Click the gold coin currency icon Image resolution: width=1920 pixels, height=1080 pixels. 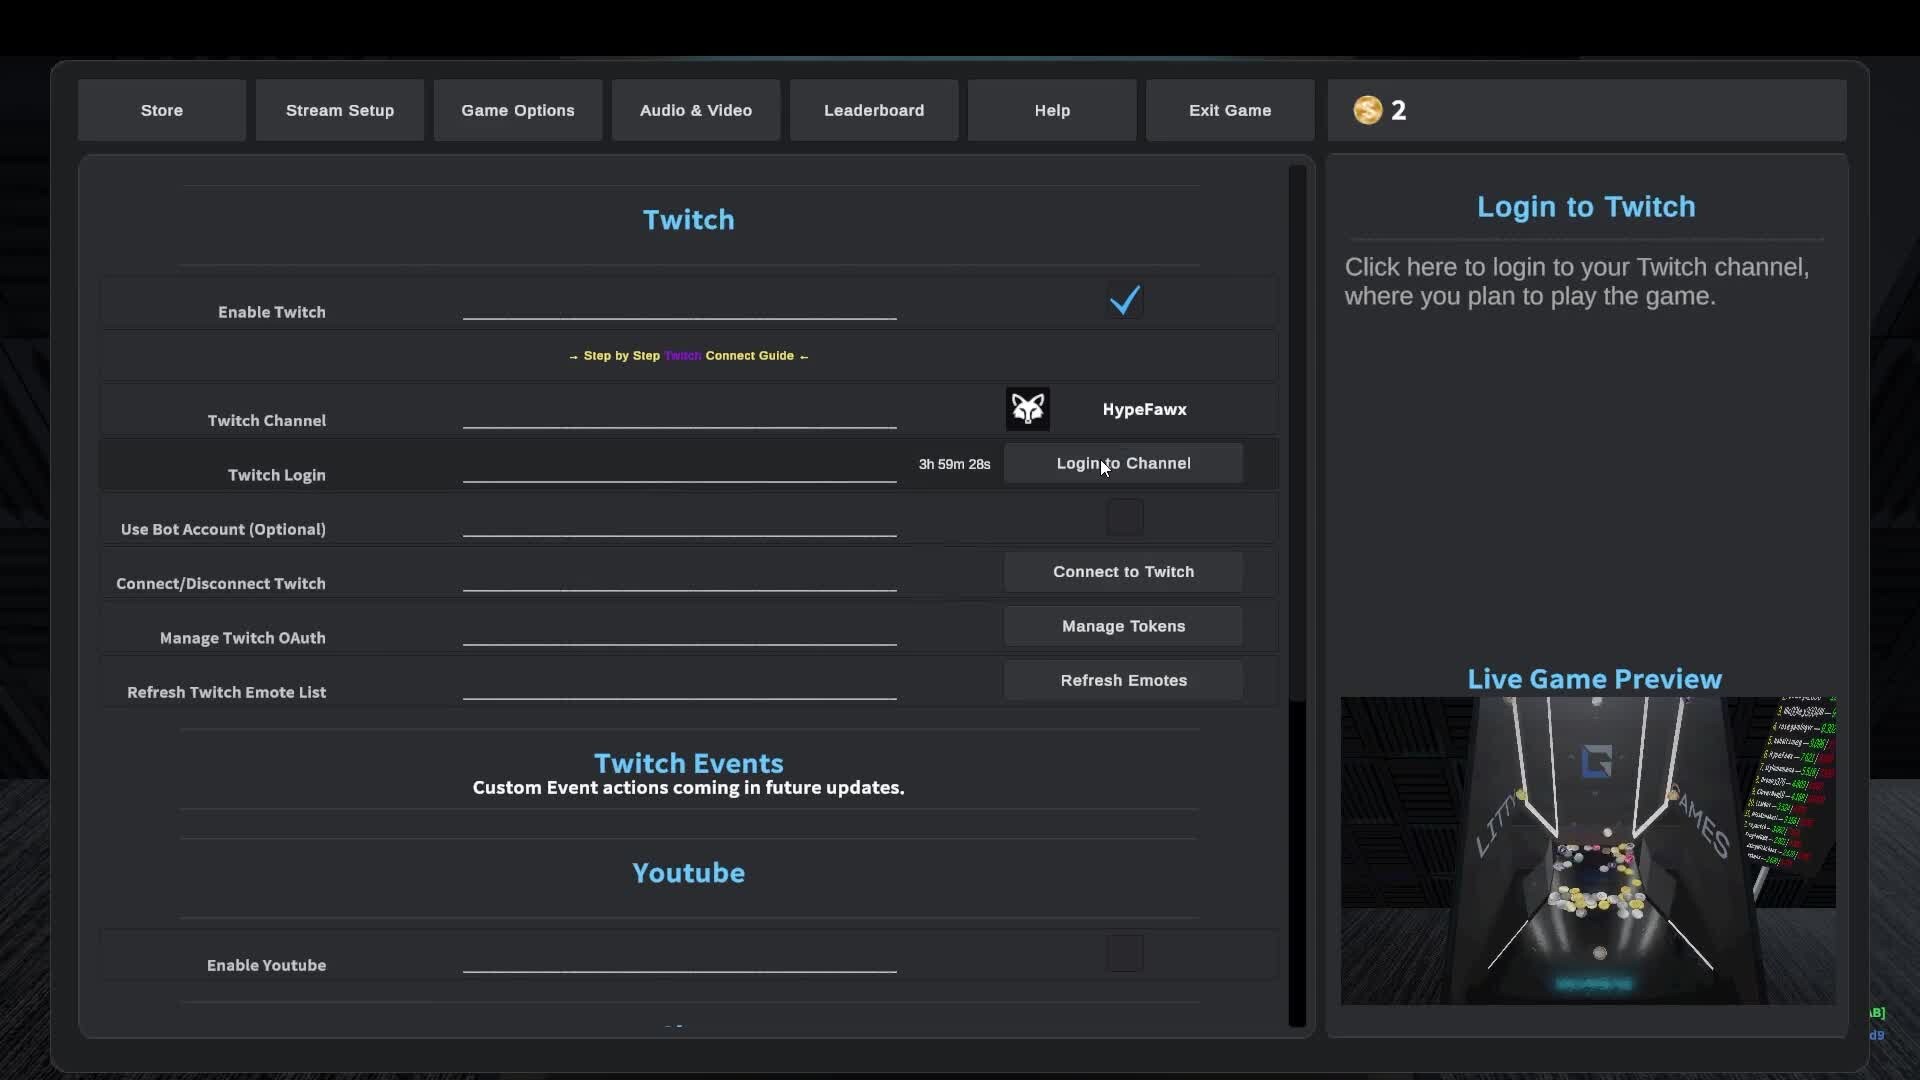click(x=1367, y=110)
